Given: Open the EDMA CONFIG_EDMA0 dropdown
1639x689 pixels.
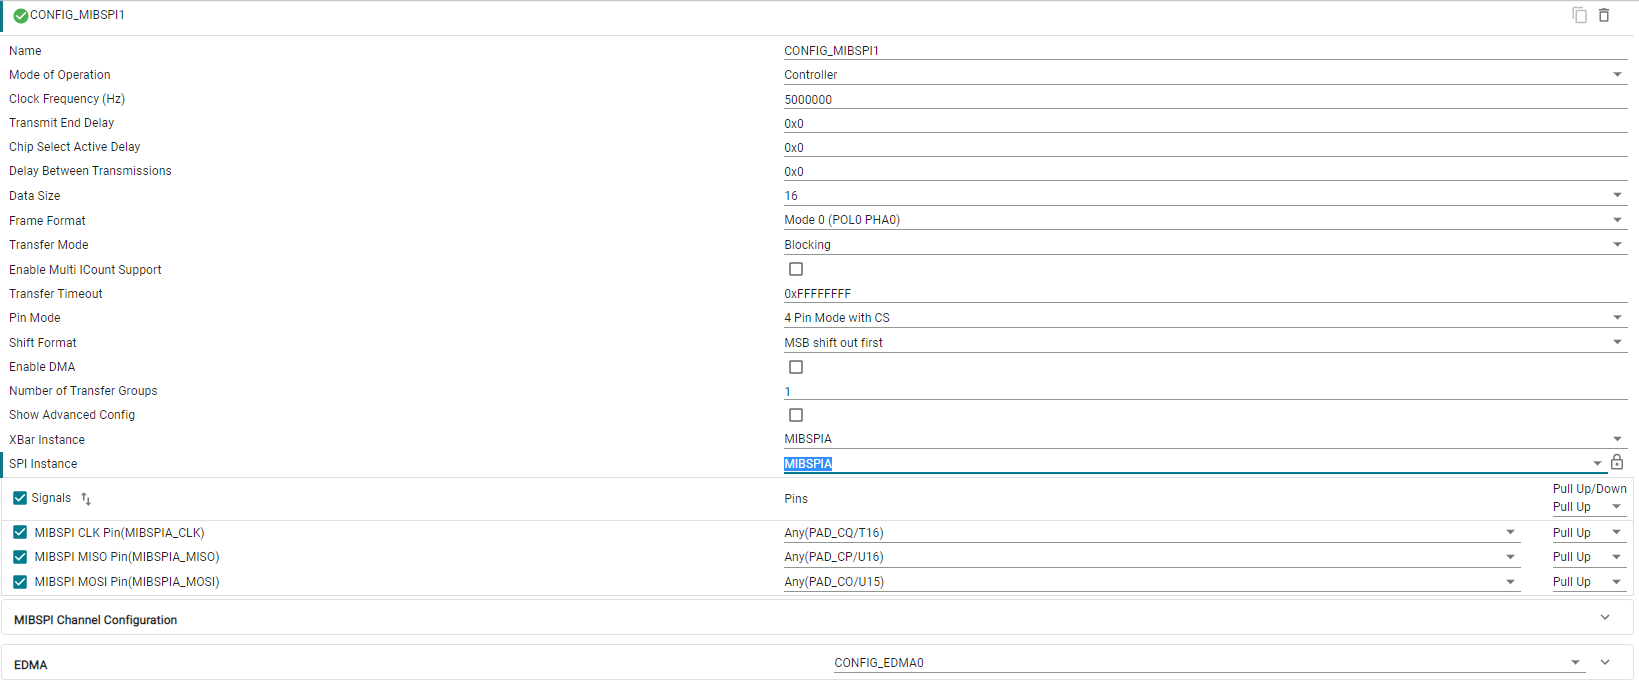Looking at the screenshot, I should 1575,662.
